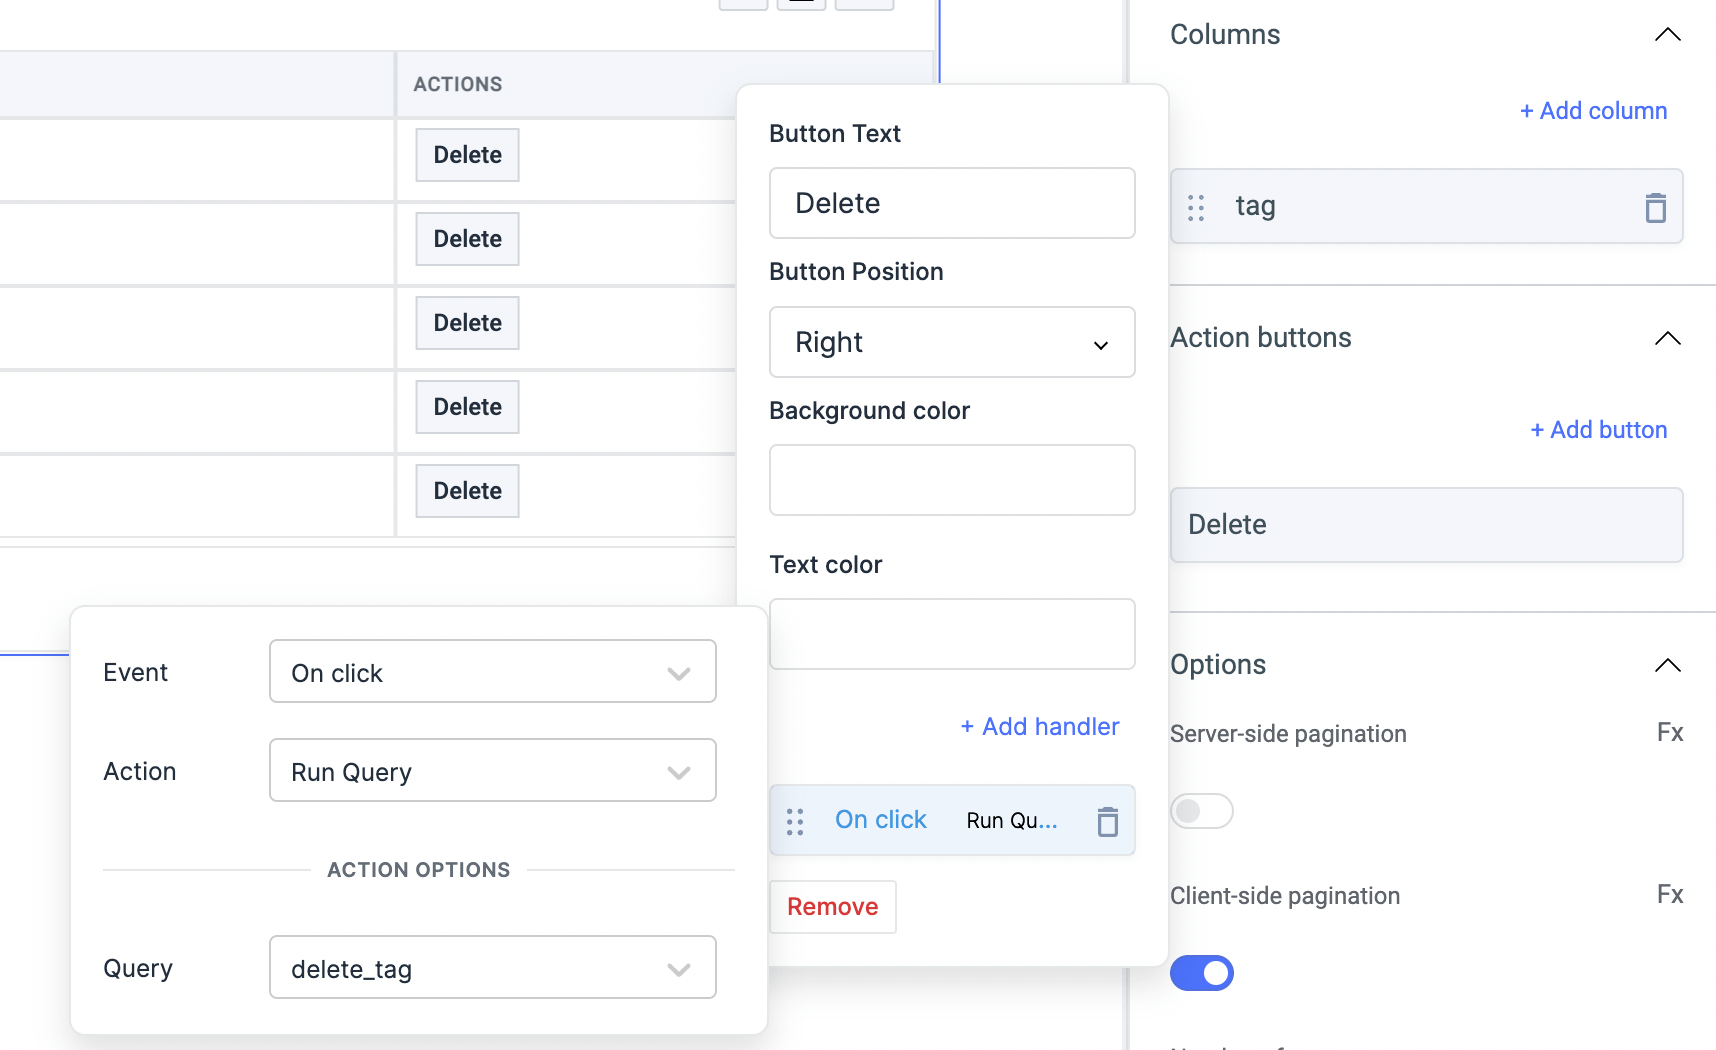Open the Query dropdown showing delete_tag
Screen dimensions: 1716x1050
pyautogui.click(x=492, y=968)
